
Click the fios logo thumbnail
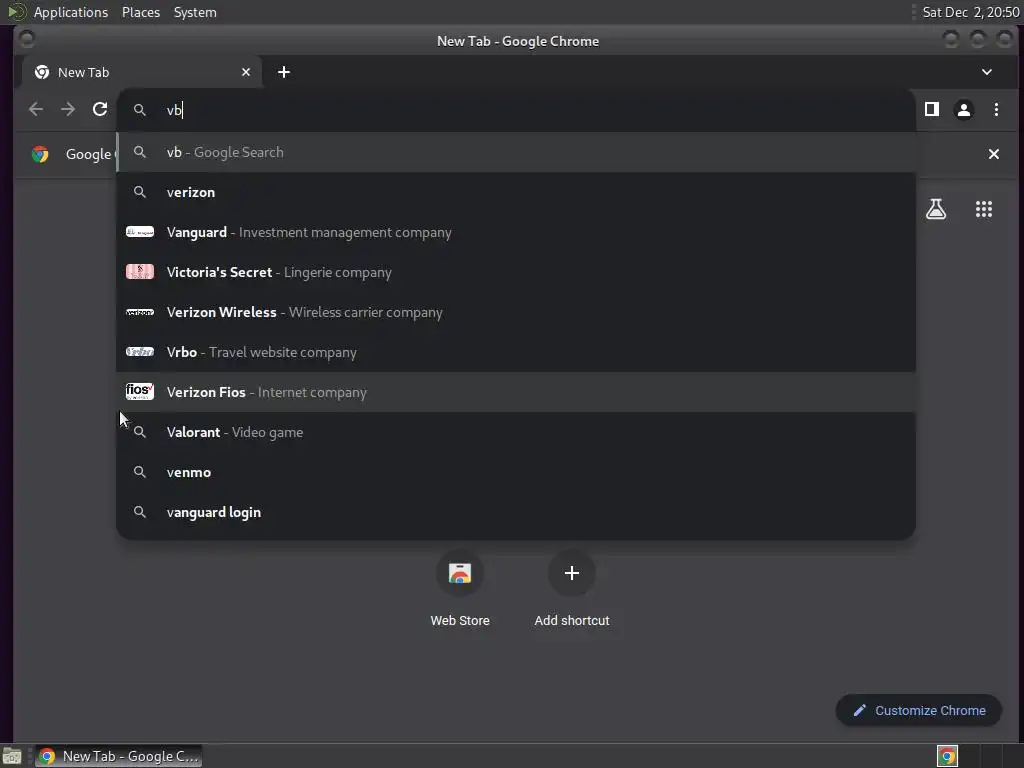coord(140,391)
